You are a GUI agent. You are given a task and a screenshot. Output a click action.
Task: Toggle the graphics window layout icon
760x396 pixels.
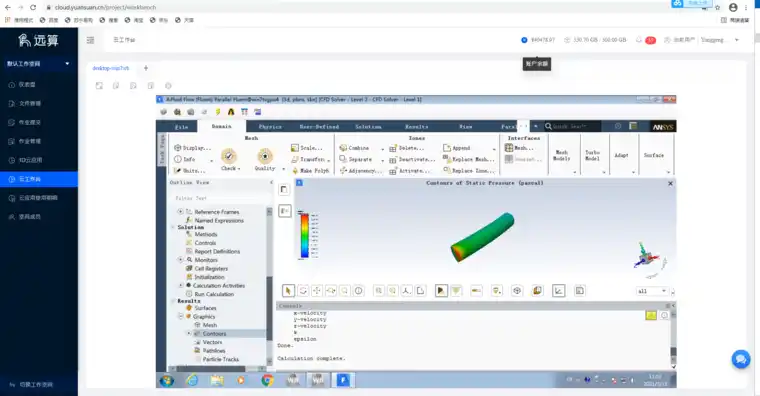[x=284, y=190]
